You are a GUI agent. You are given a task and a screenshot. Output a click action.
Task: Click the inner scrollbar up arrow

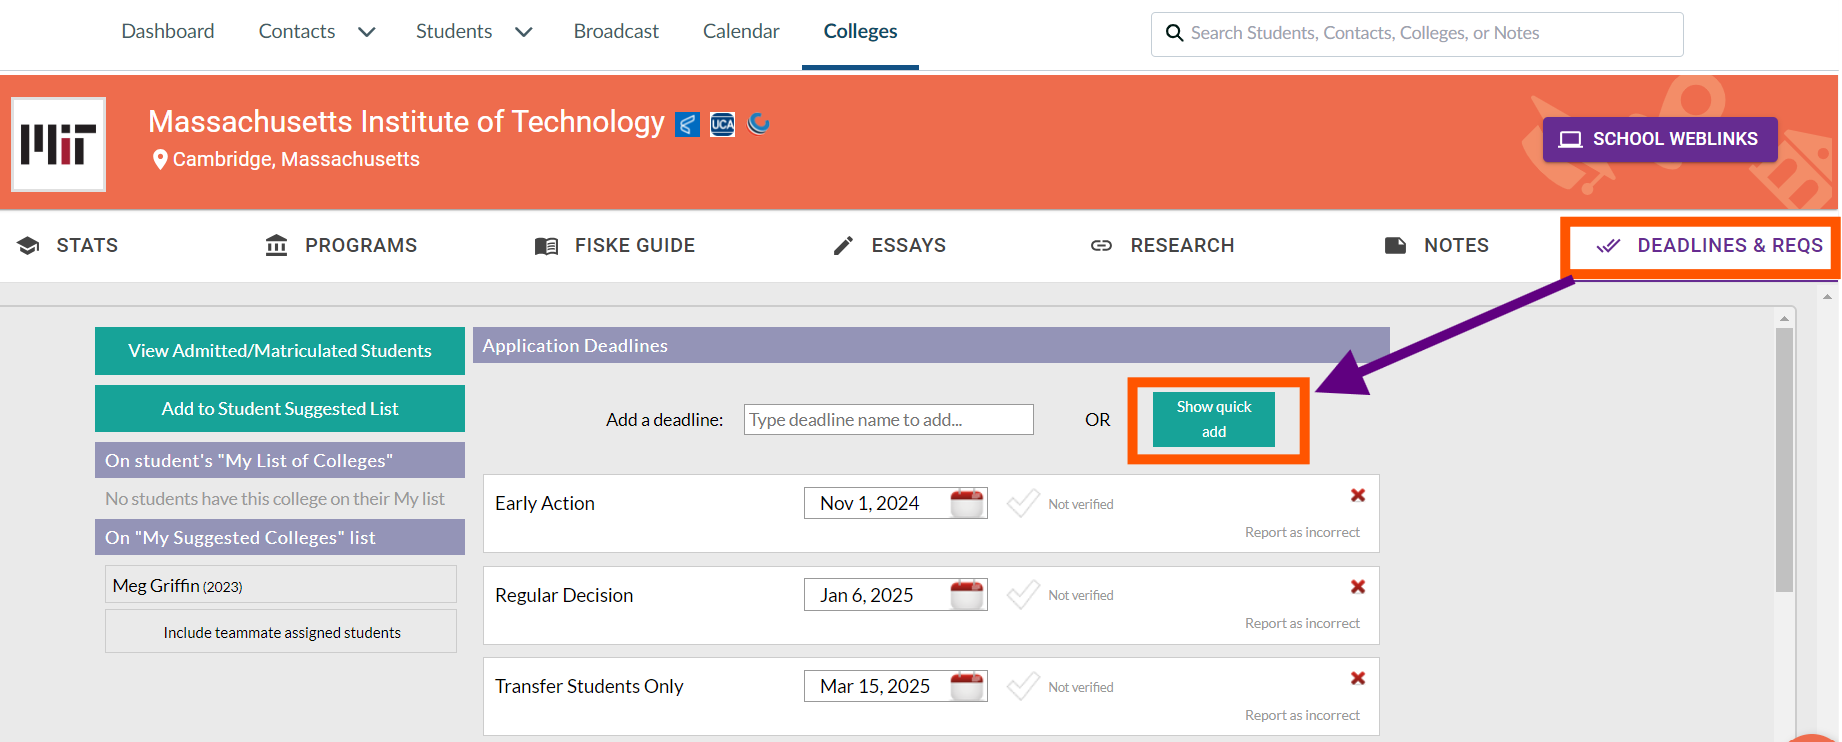coord(1784,318)
